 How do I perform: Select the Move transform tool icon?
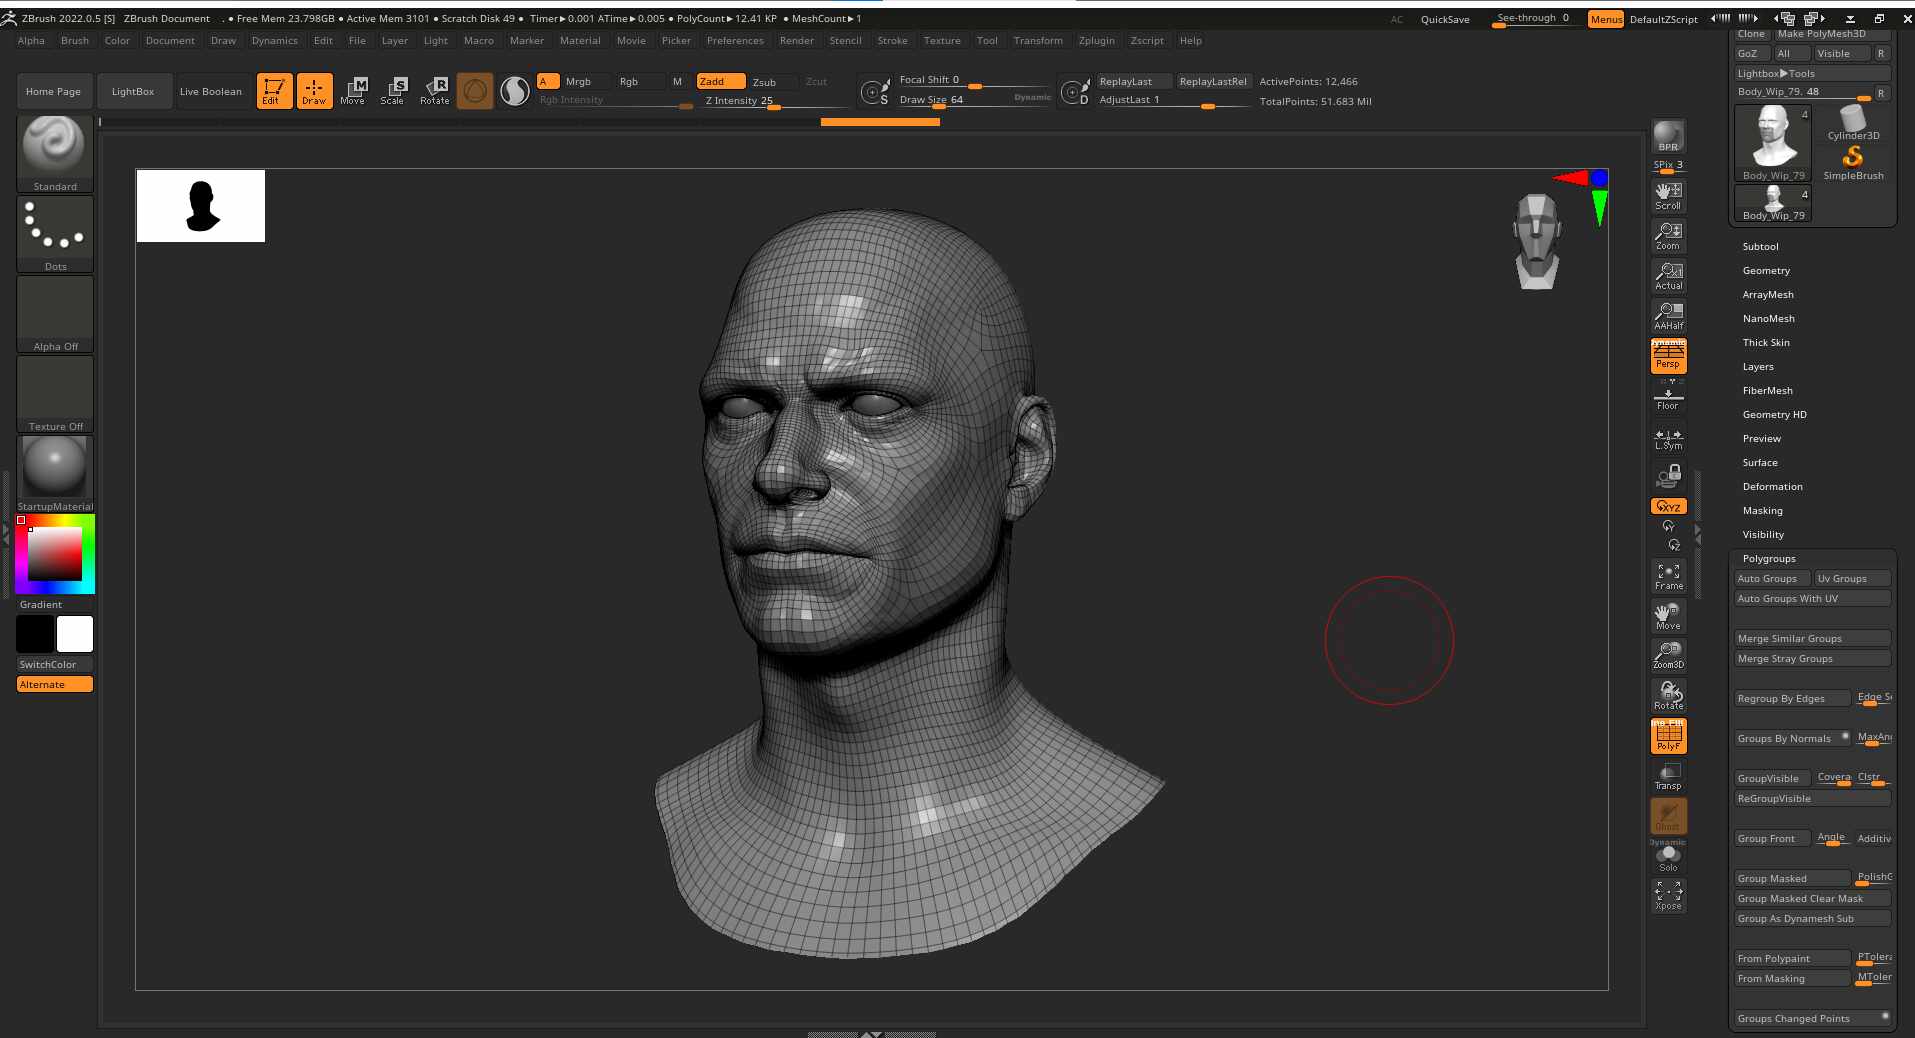click(x=353, y=91)
